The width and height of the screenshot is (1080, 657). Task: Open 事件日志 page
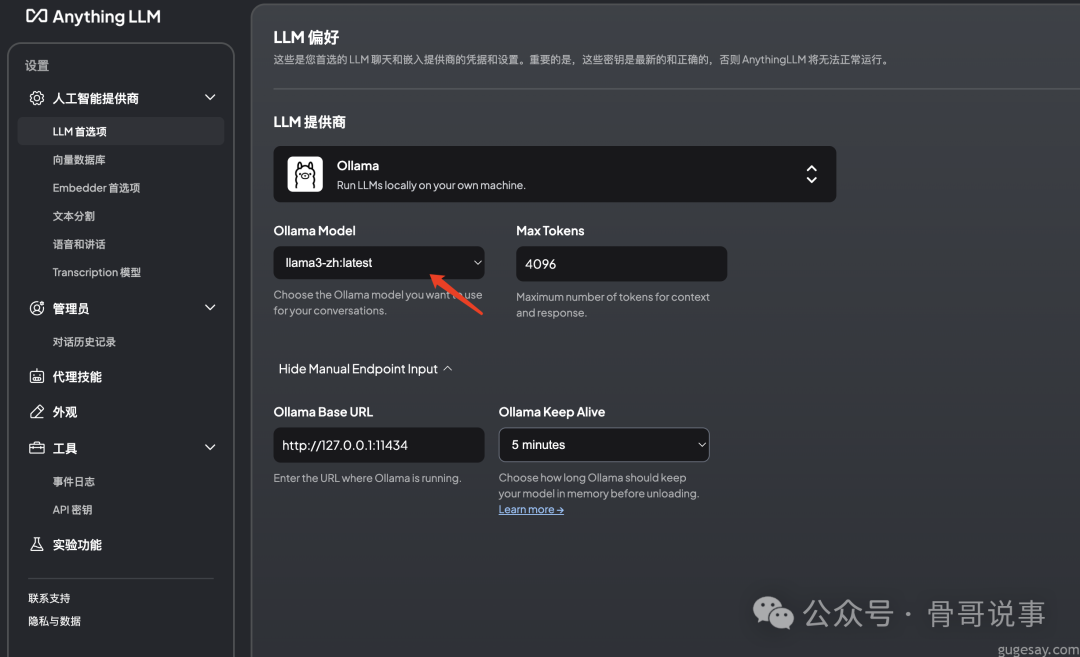tap(74, 481)
